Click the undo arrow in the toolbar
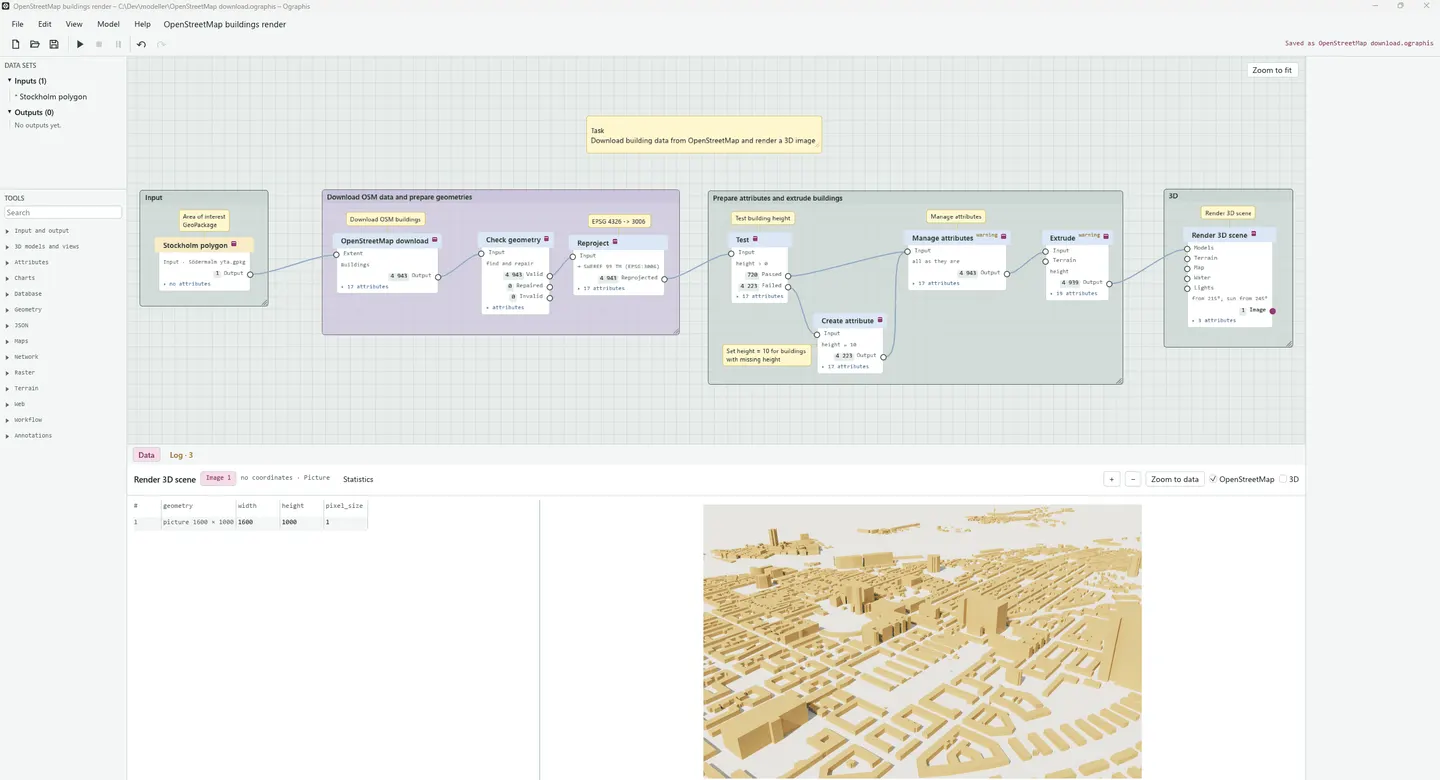Screen dimensions: 1440x780 pos(142,44)
